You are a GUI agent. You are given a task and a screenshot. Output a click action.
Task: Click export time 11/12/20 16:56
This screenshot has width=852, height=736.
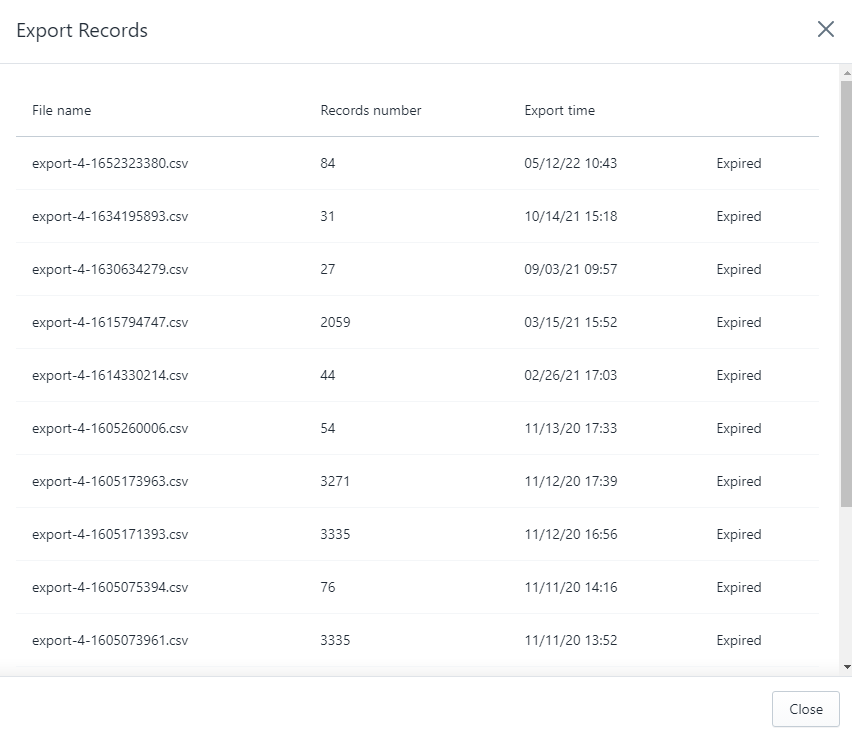(571, 534)
